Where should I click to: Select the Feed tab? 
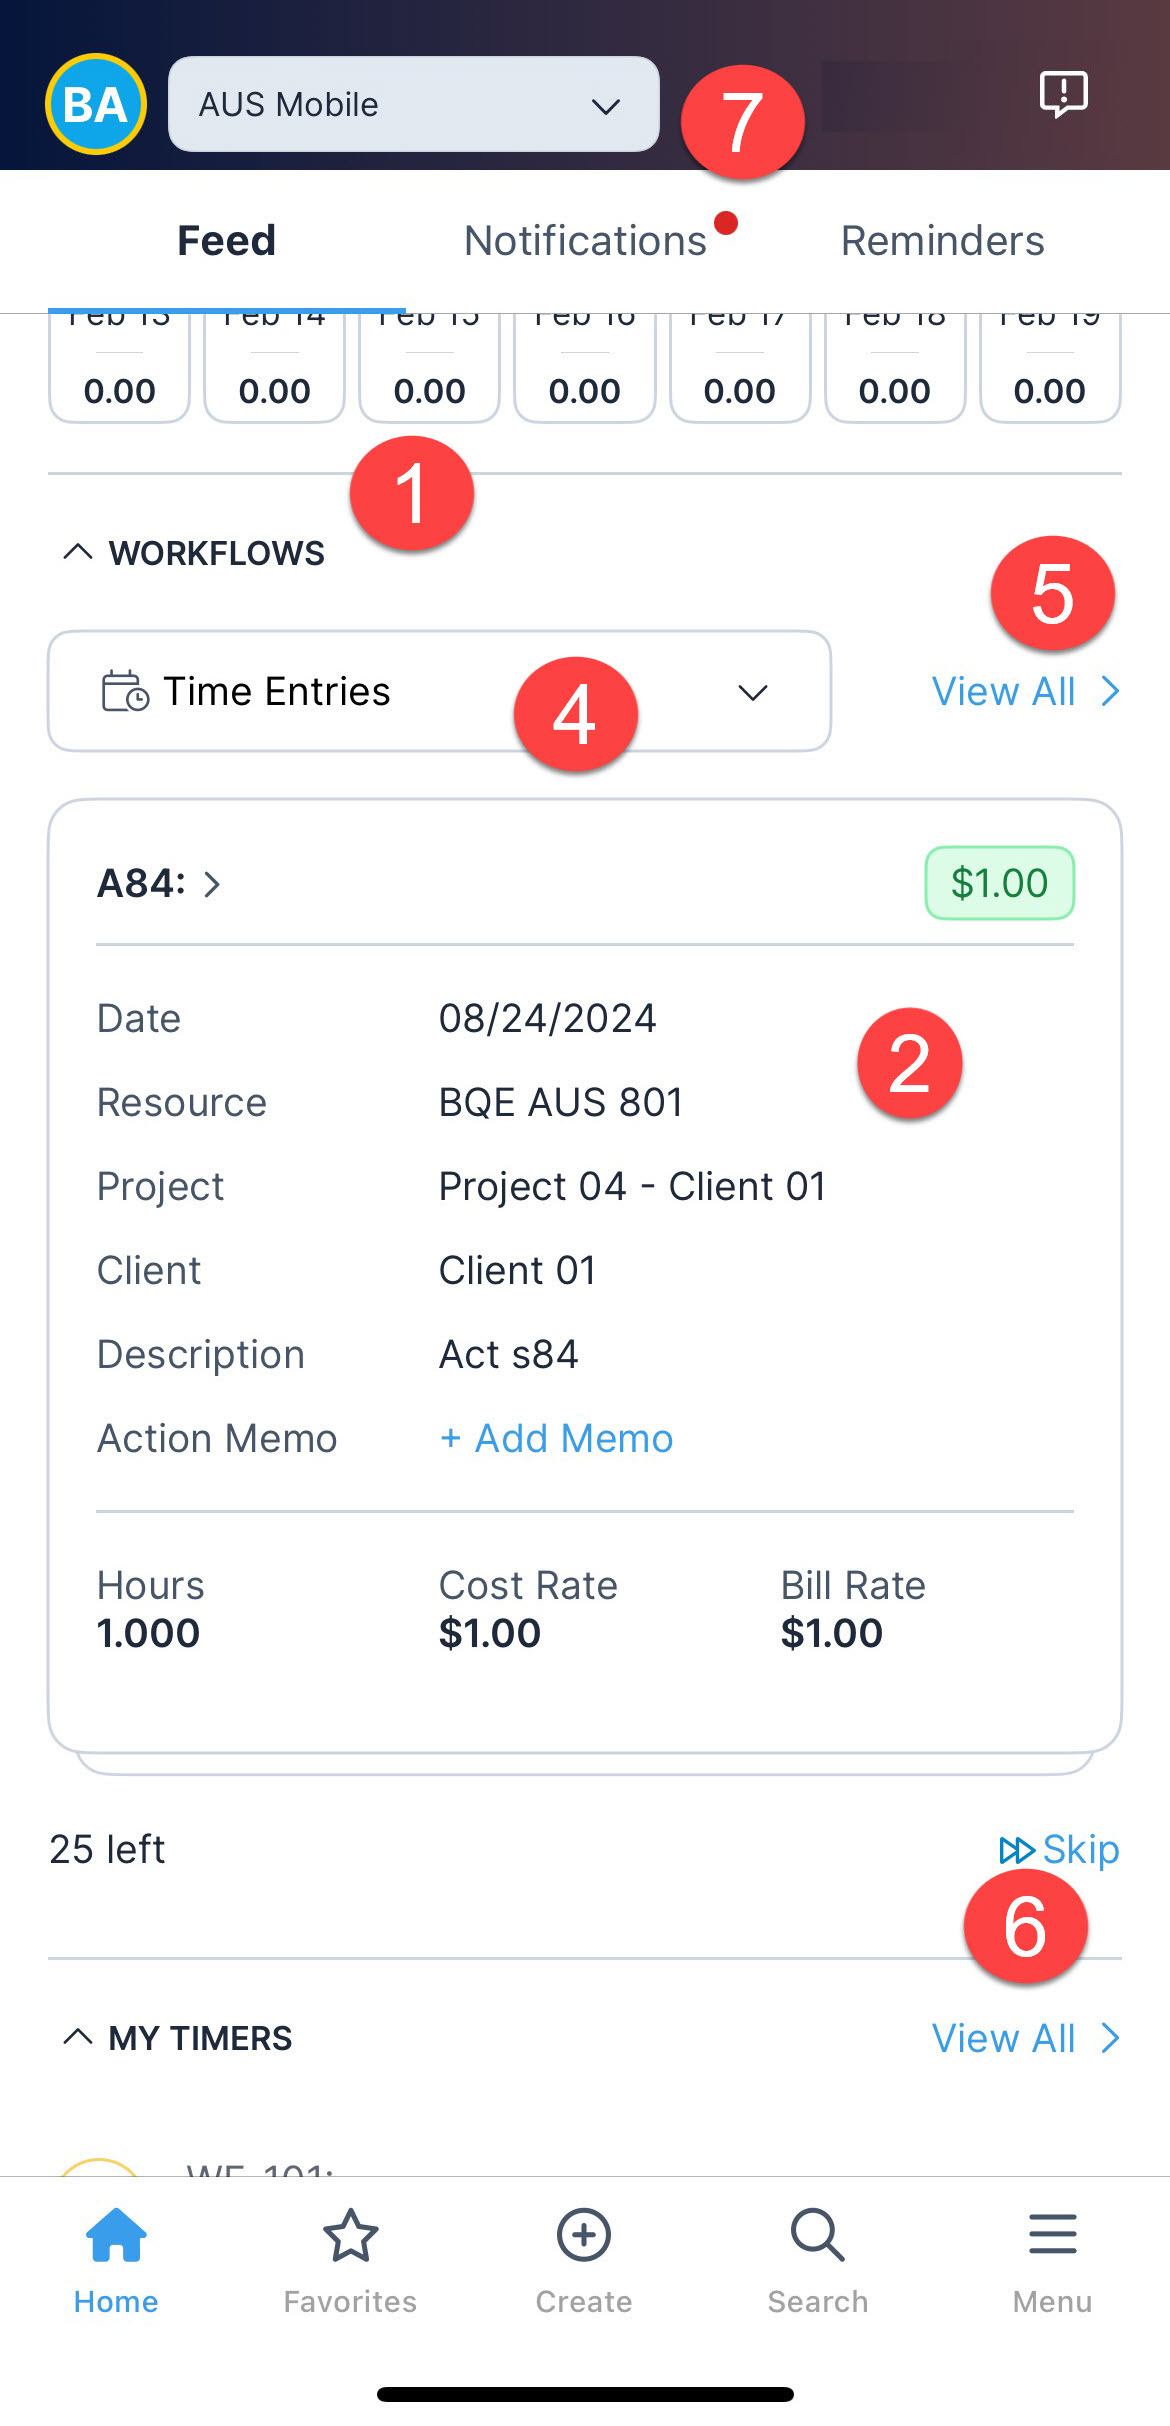coord(226,241)
